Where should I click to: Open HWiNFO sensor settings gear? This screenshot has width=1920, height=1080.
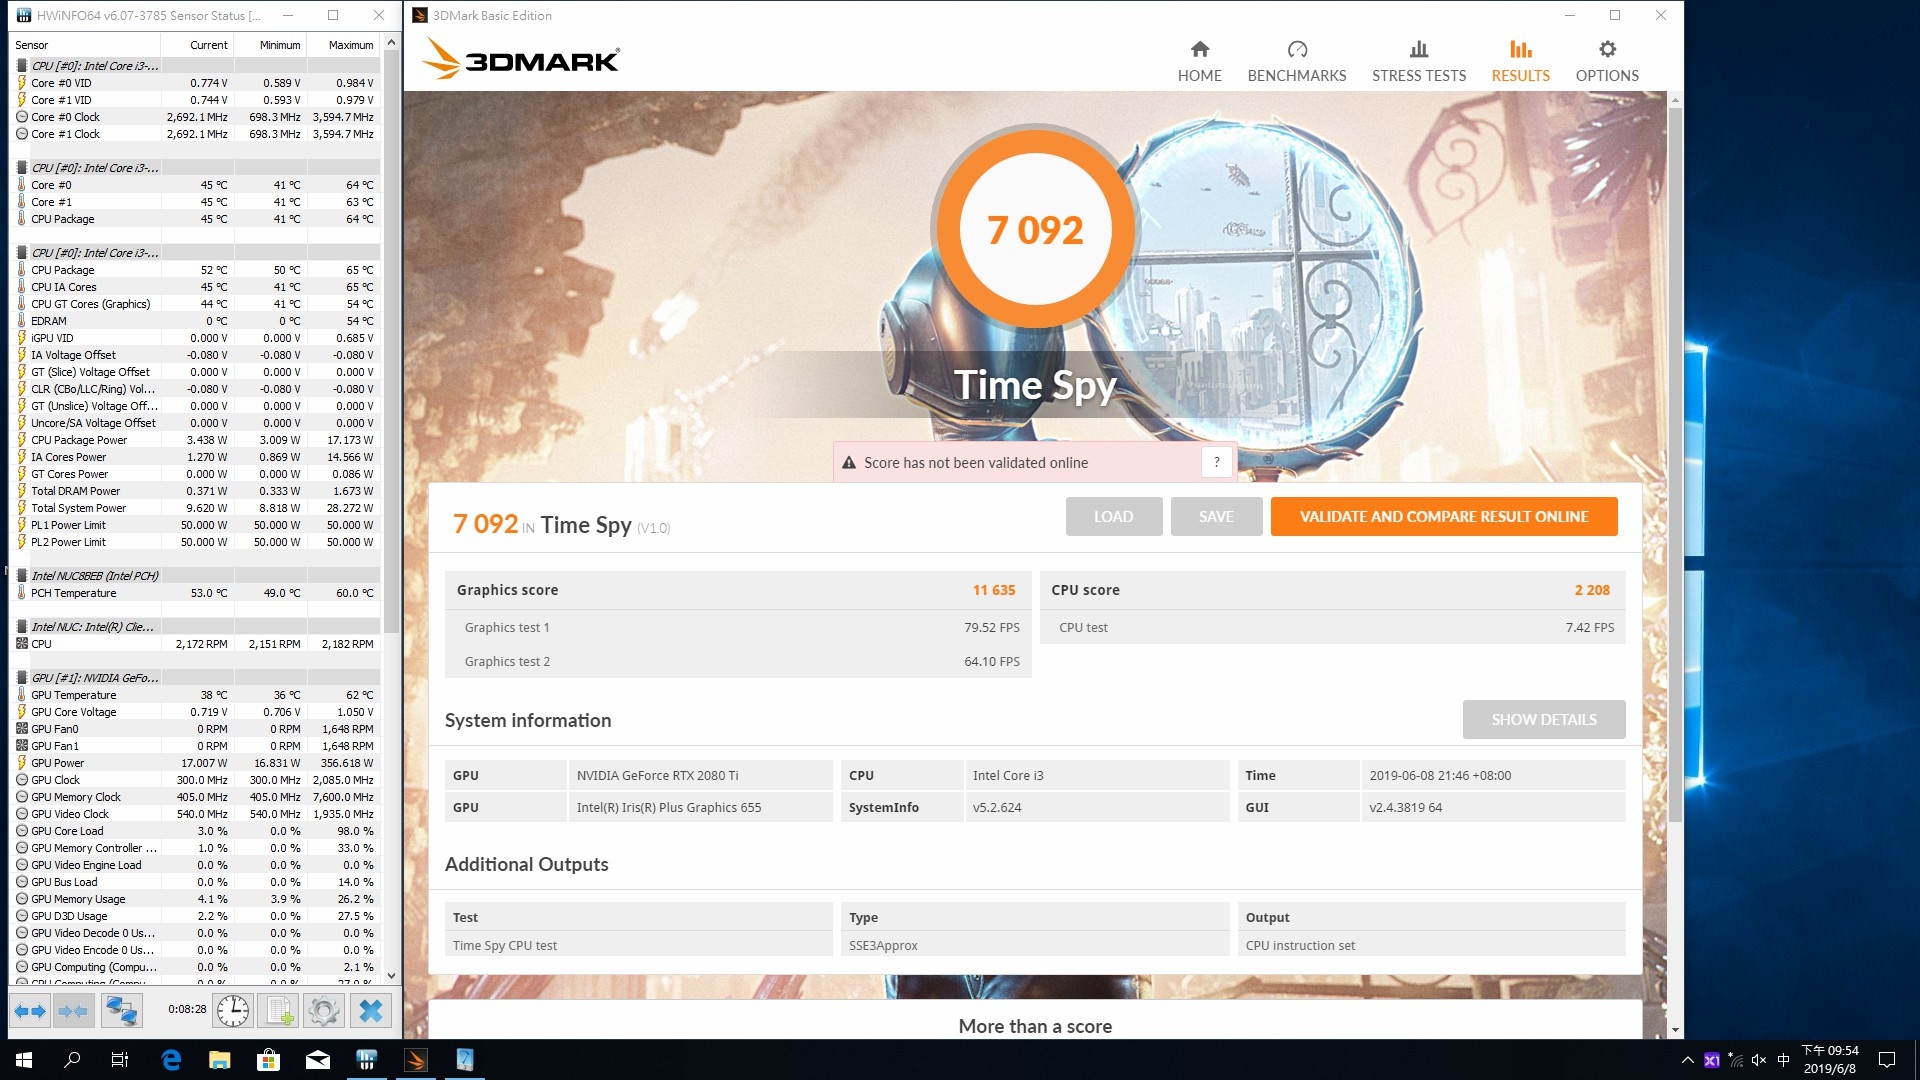click(x=324, y=1011)
